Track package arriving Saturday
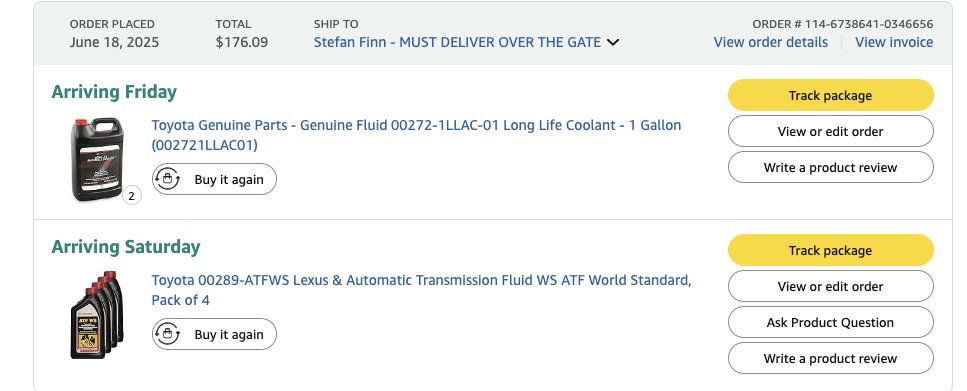Screen dimensions: 967x391 (830, 250)
